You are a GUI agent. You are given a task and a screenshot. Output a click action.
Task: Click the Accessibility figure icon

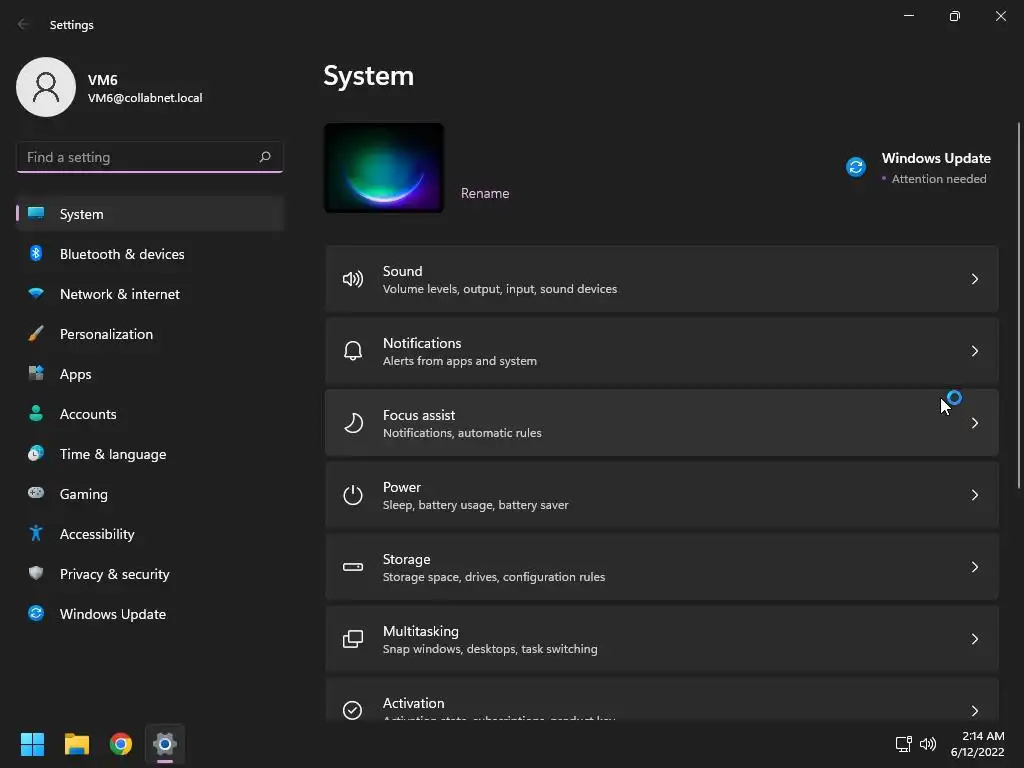click(36, 534)
